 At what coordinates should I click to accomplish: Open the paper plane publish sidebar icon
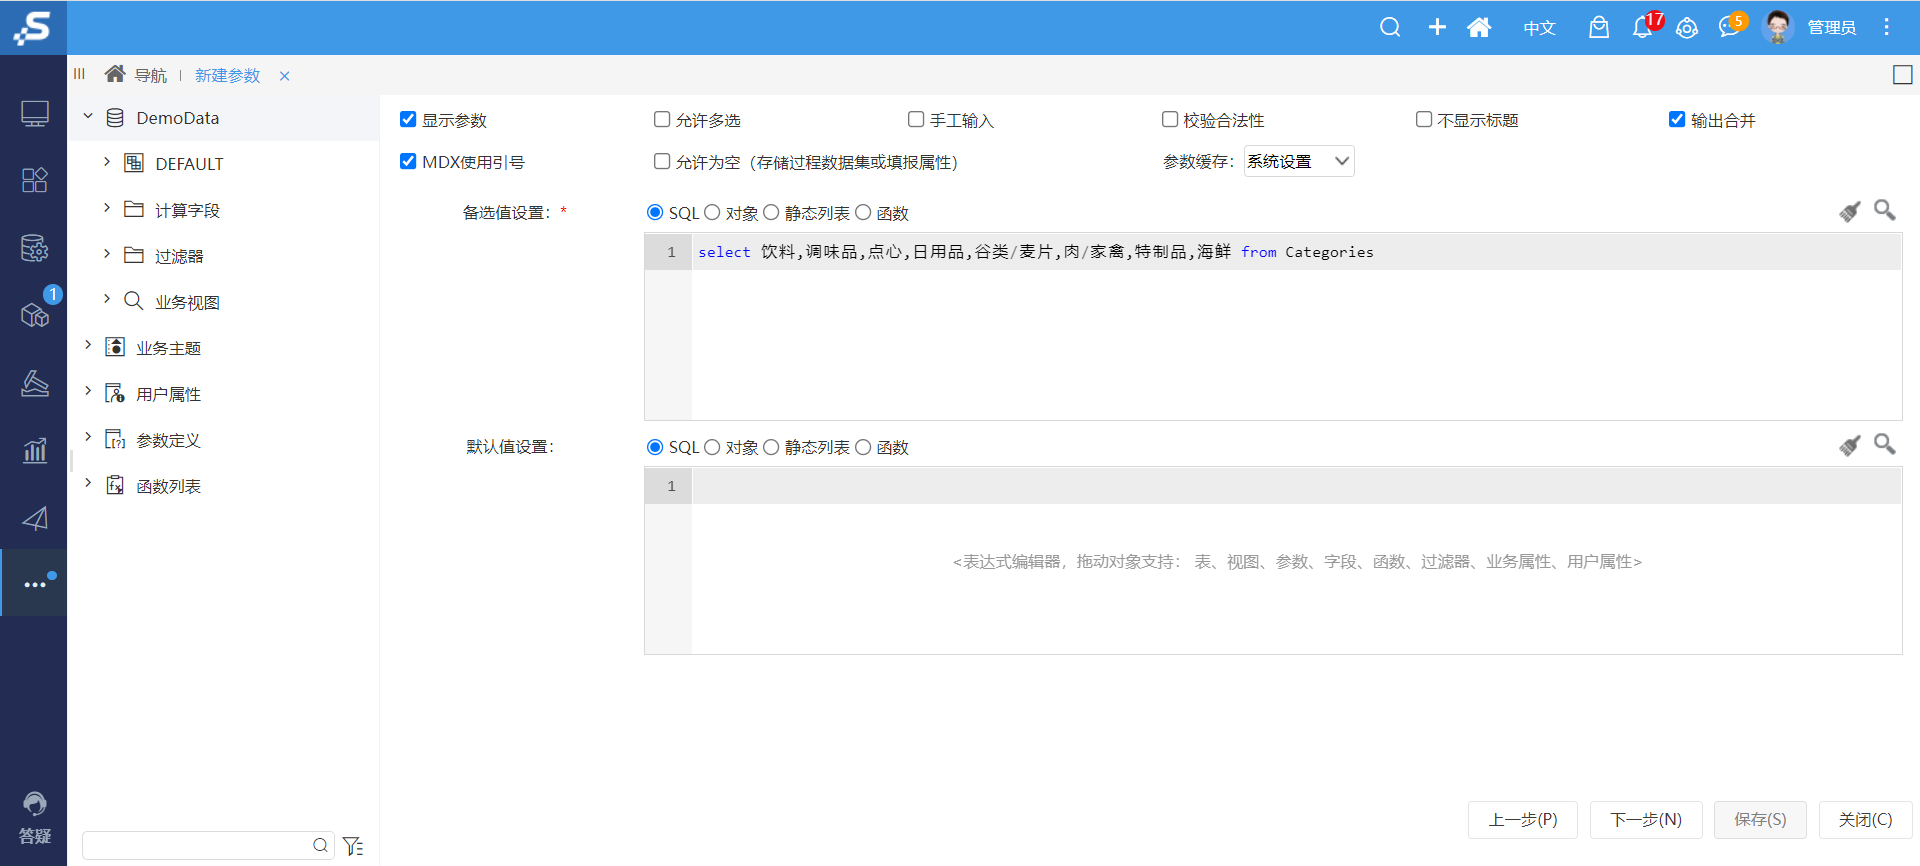(x=35, y=518)
